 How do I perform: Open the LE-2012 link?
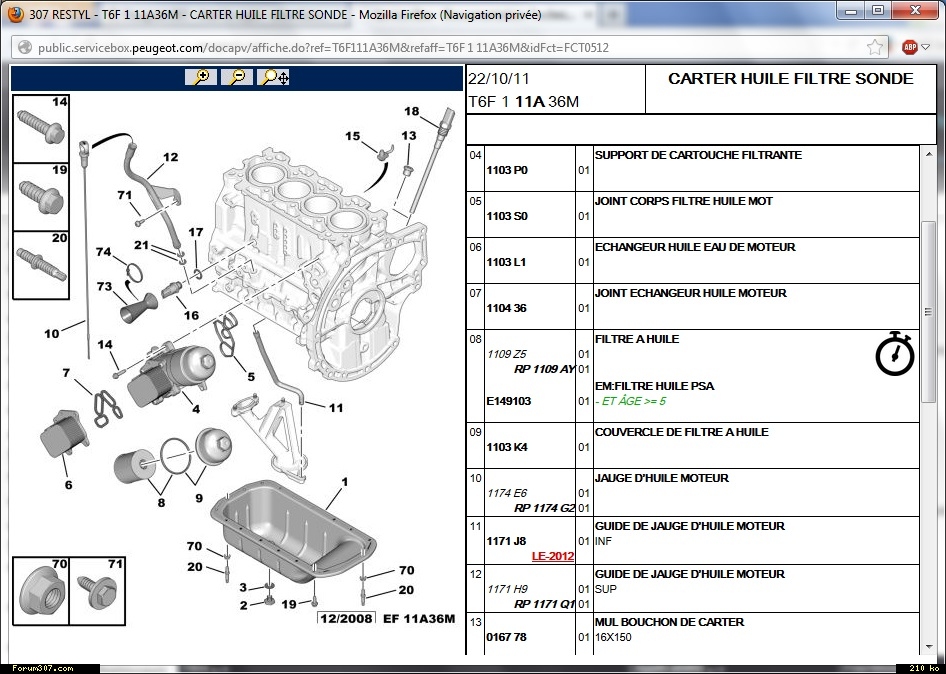point(553,556)
